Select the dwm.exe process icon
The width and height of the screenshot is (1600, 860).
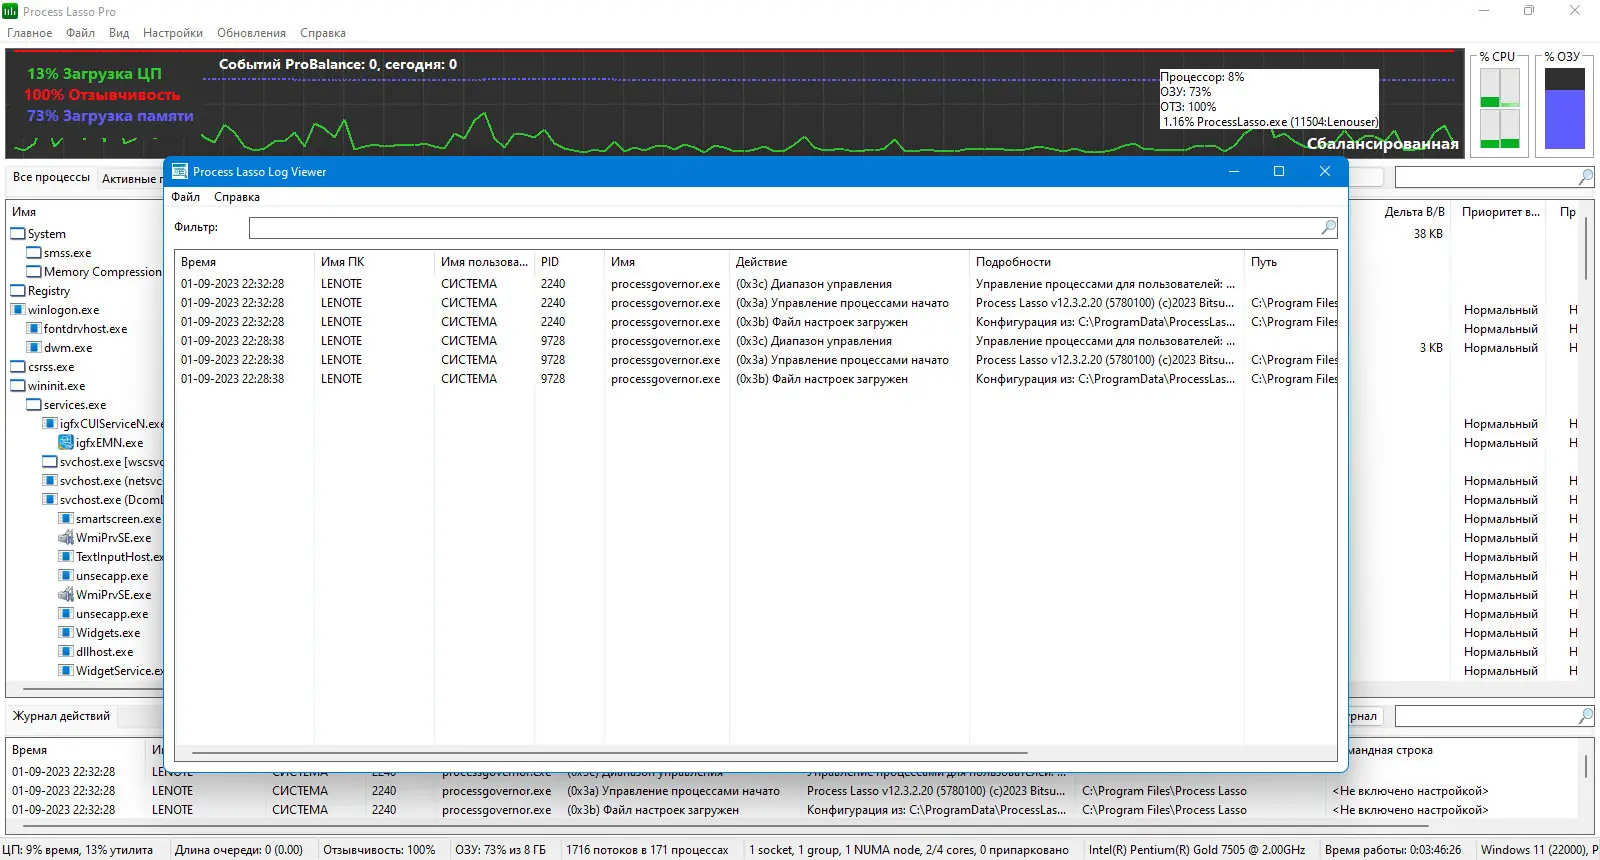pos(34,348)
